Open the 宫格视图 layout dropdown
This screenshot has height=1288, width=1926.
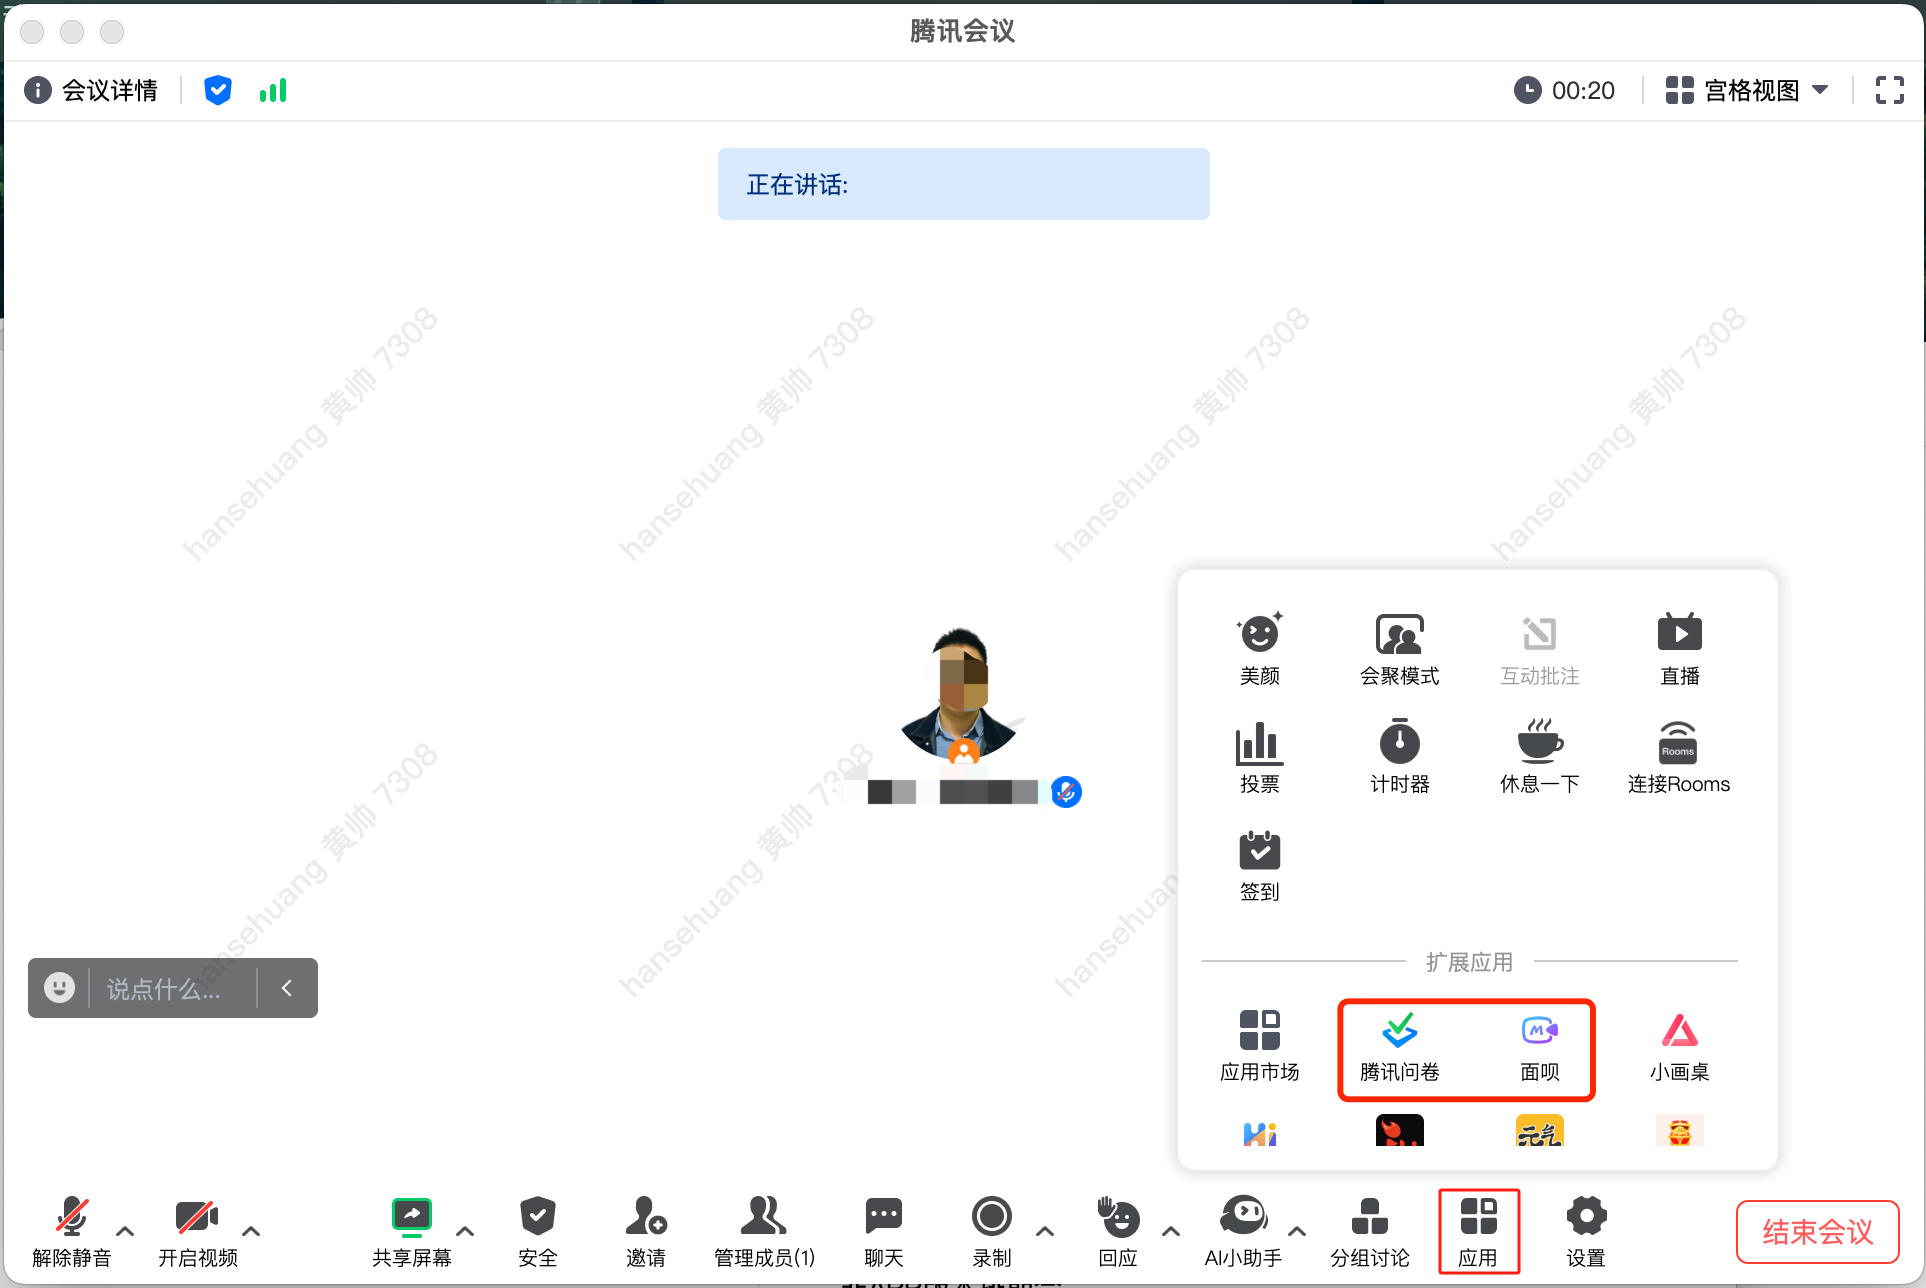point(1747,90)
